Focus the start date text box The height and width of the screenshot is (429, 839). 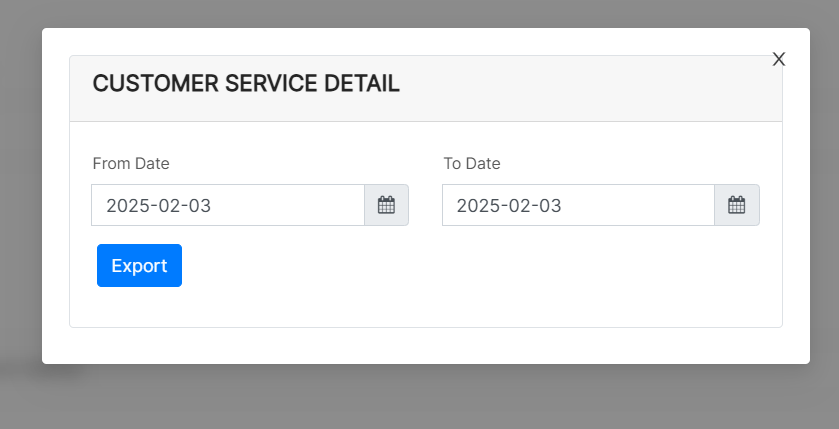pyautogui.click(x=228, y=205)
